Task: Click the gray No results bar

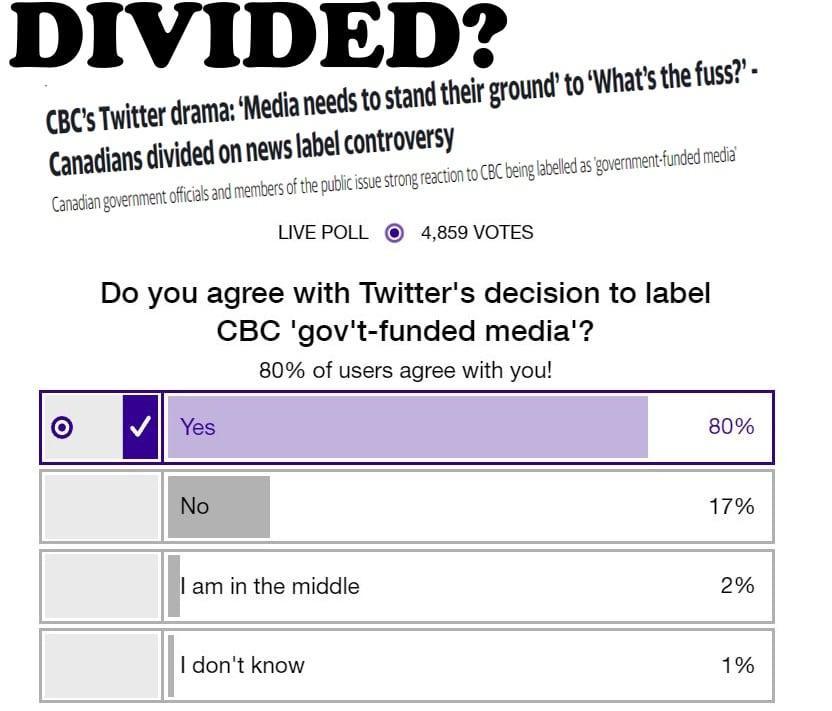Action: [219, 507]
